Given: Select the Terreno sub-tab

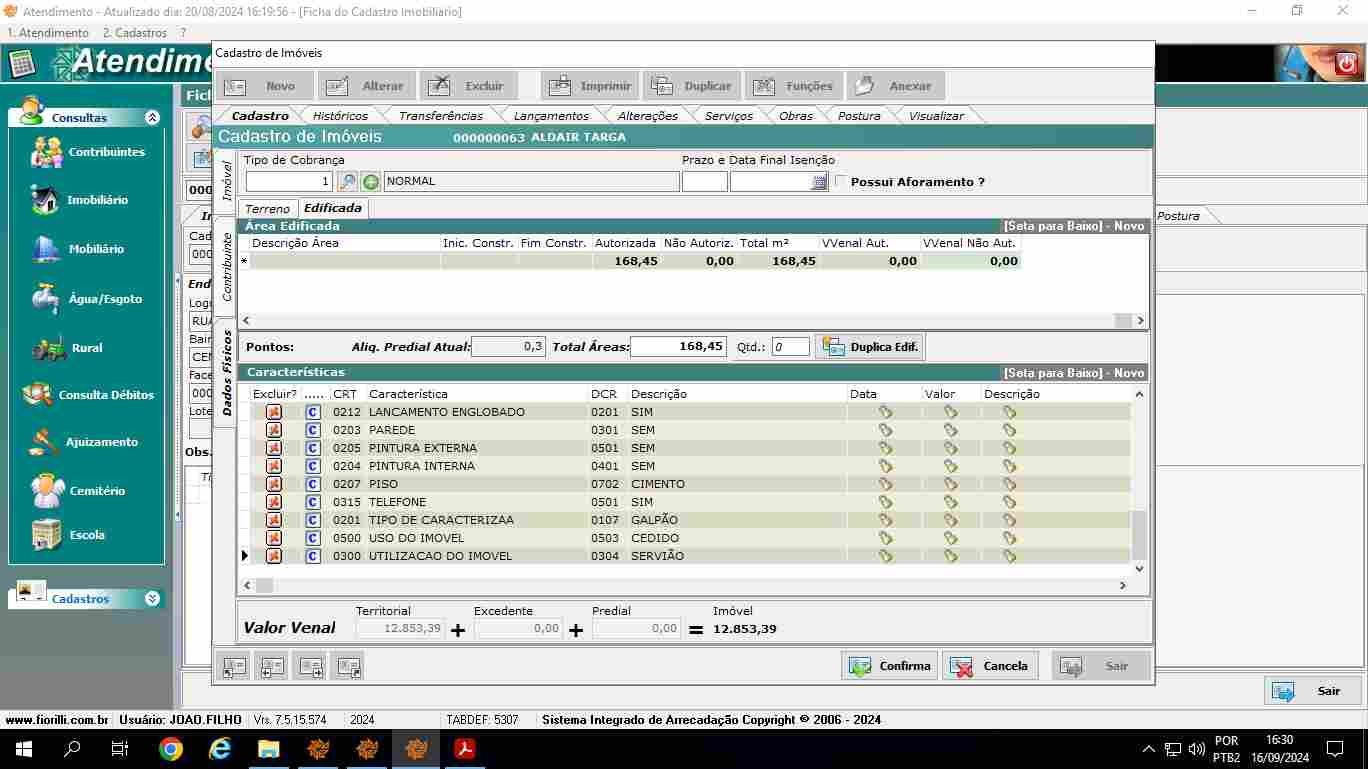Looking at the screenshot, I should (x=268, y=209).
